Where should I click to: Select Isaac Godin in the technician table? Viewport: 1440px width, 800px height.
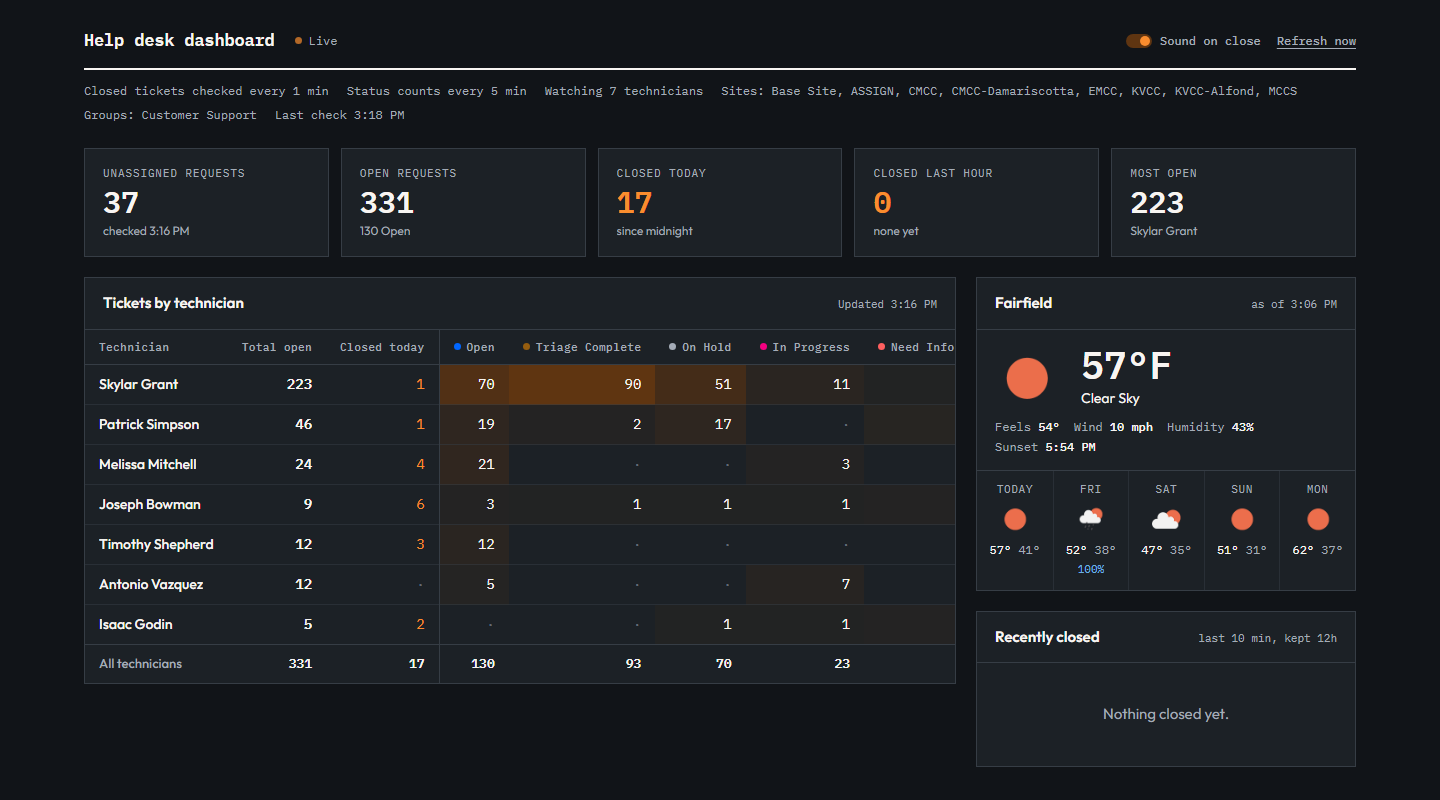point(136,624)
